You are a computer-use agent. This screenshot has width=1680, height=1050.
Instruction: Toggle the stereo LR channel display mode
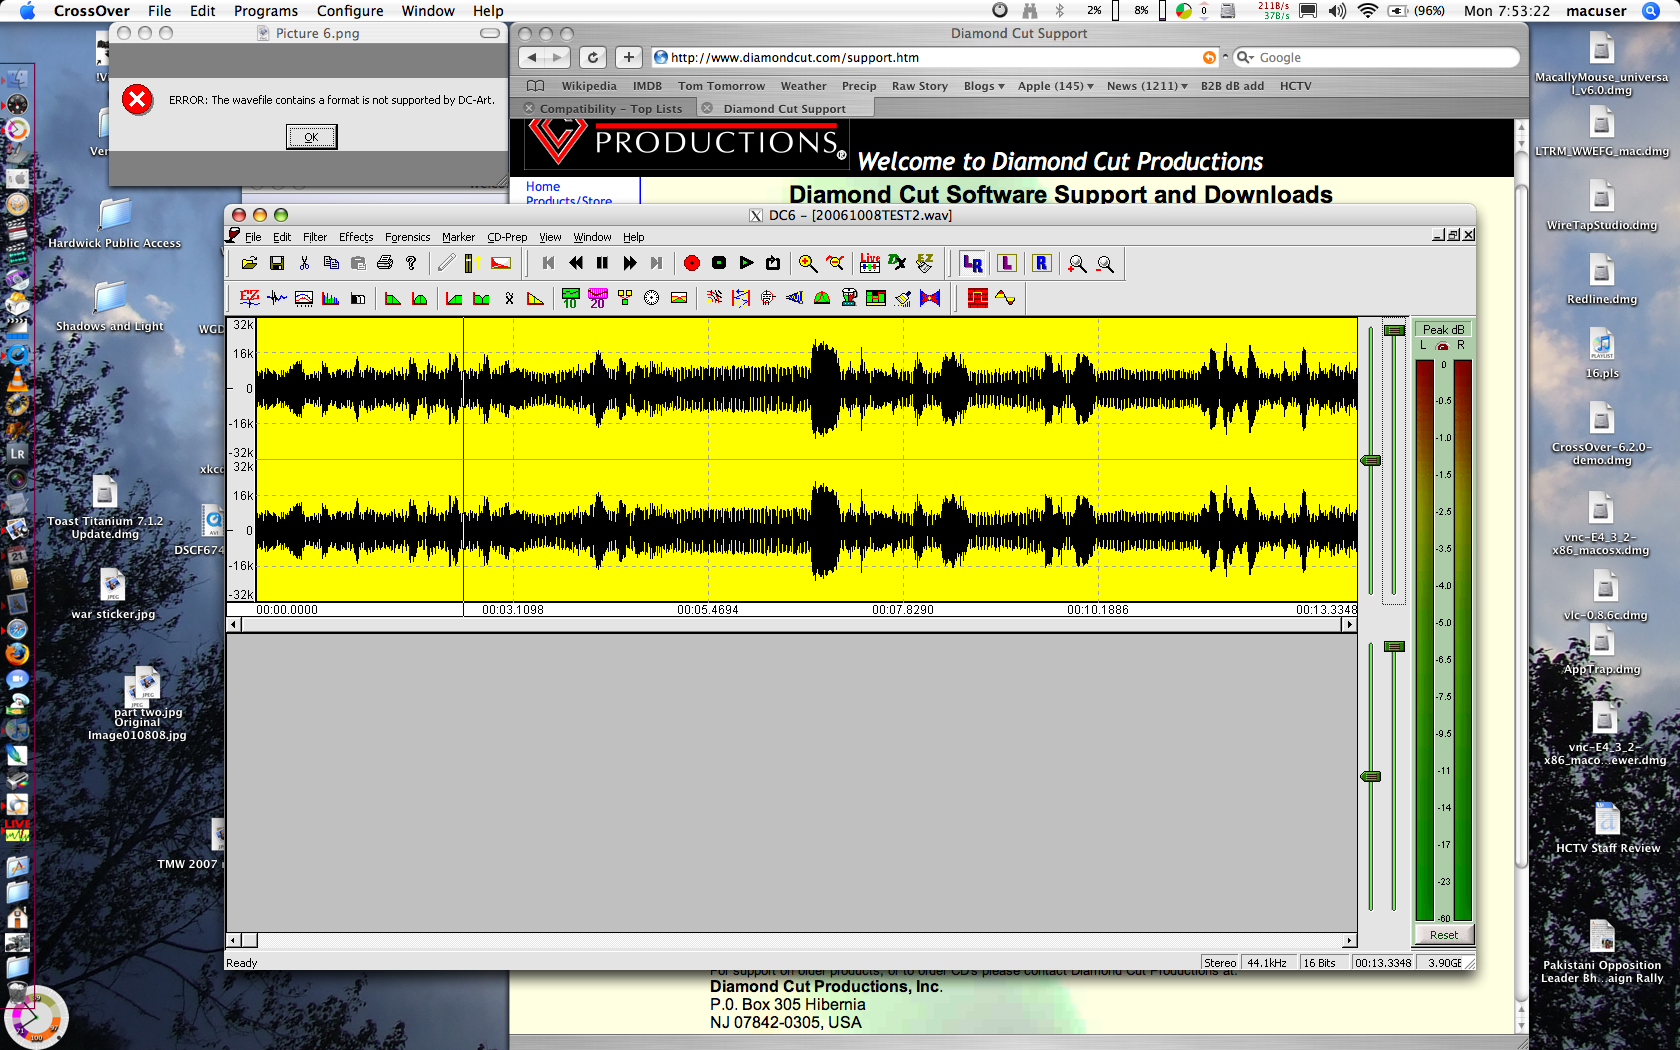[x=971, y=262]
